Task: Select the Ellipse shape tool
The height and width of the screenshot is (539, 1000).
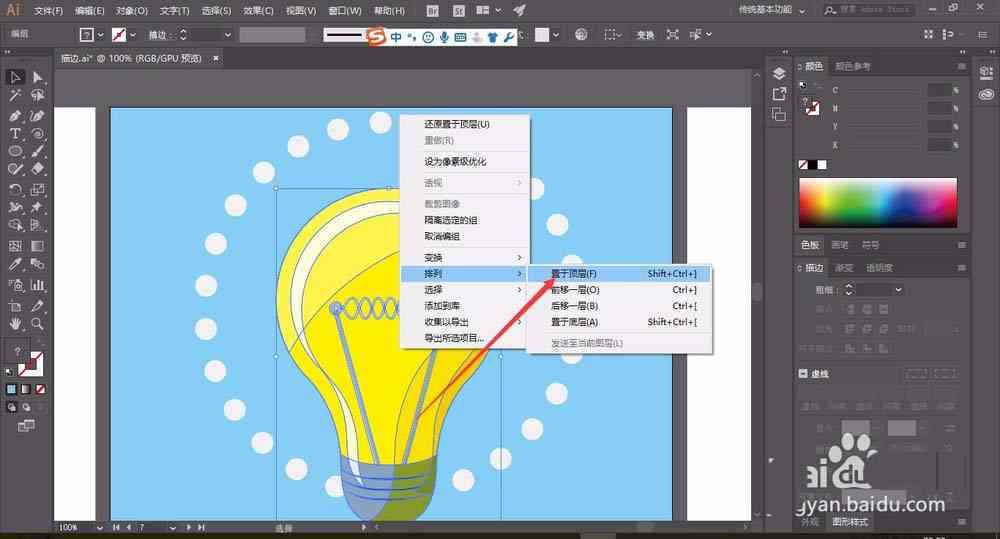Action: [15, 151]
